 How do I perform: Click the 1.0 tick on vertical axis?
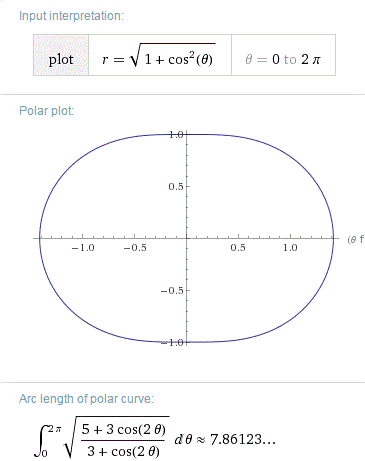click(176, 135)
